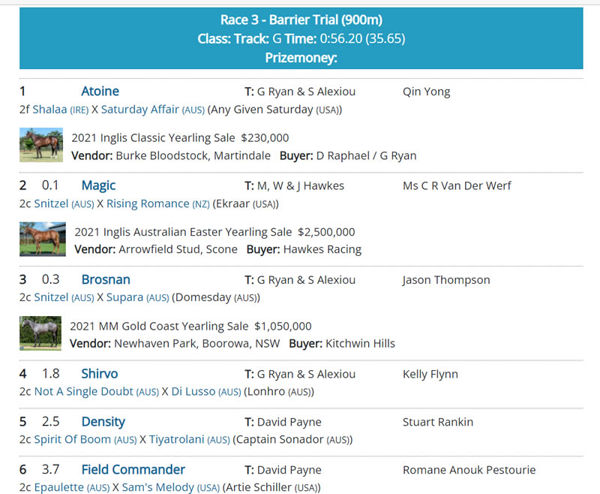Open the Field Commander horse link

point(133,469)
